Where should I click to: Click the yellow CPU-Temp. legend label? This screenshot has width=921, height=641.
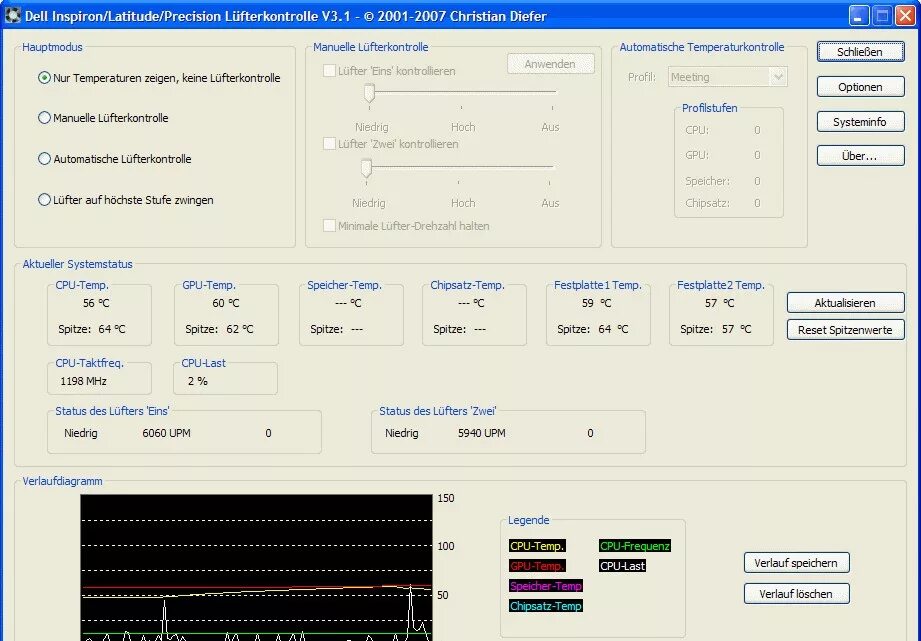coord(537,546)
